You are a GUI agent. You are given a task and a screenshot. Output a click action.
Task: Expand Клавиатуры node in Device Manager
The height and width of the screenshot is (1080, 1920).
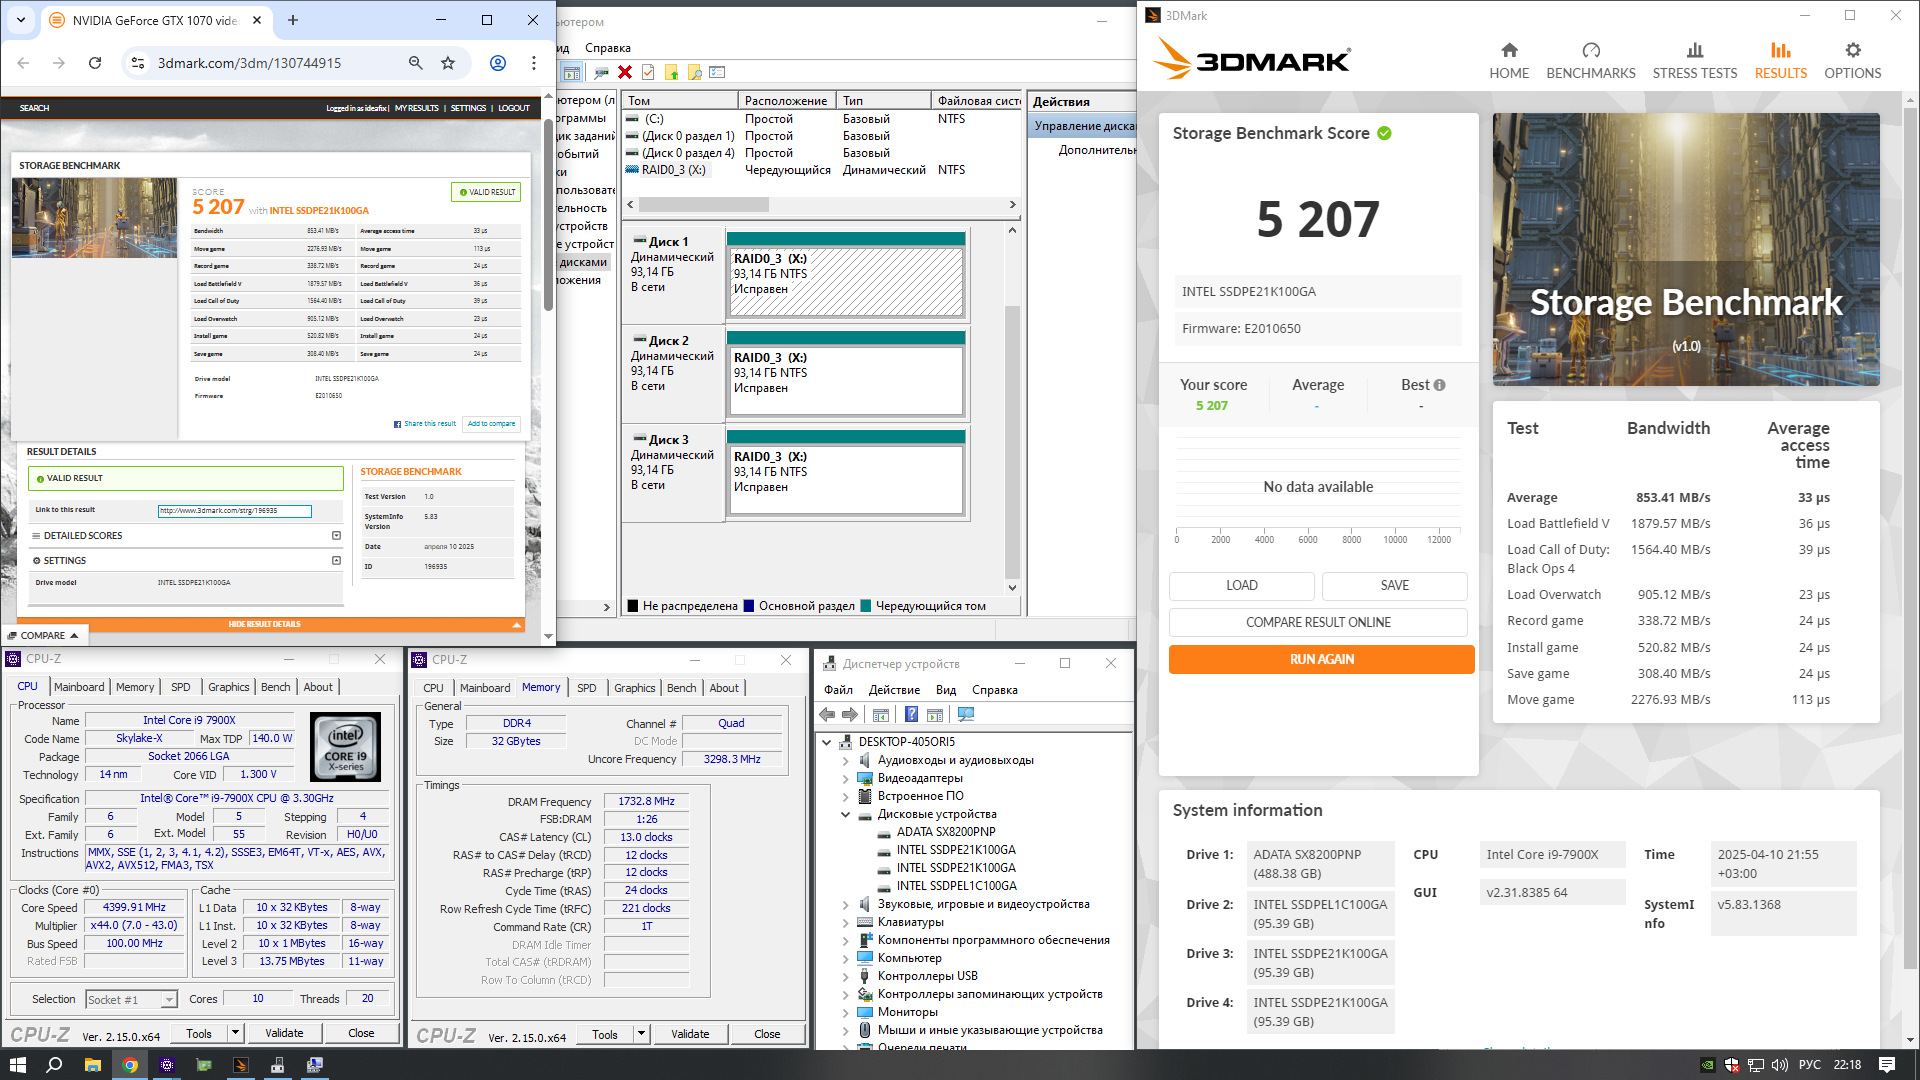pos(846,922)
